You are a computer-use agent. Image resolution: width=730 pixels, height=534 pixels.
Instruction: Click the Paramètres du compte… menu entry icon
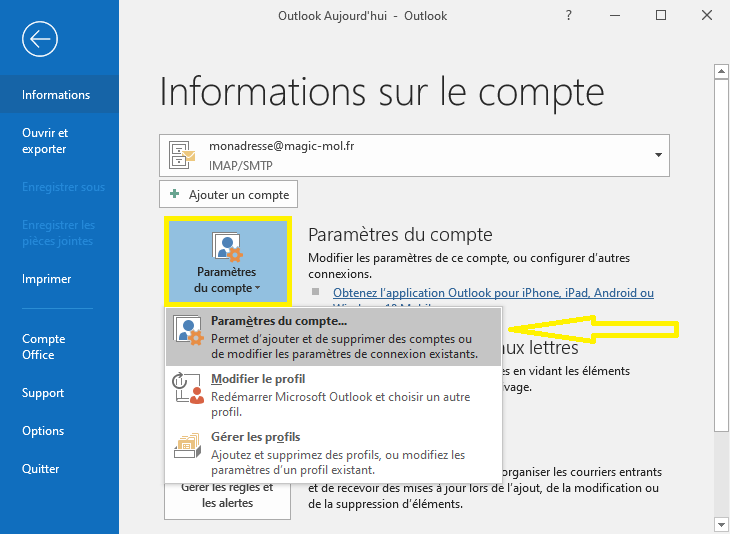point(189,330)
